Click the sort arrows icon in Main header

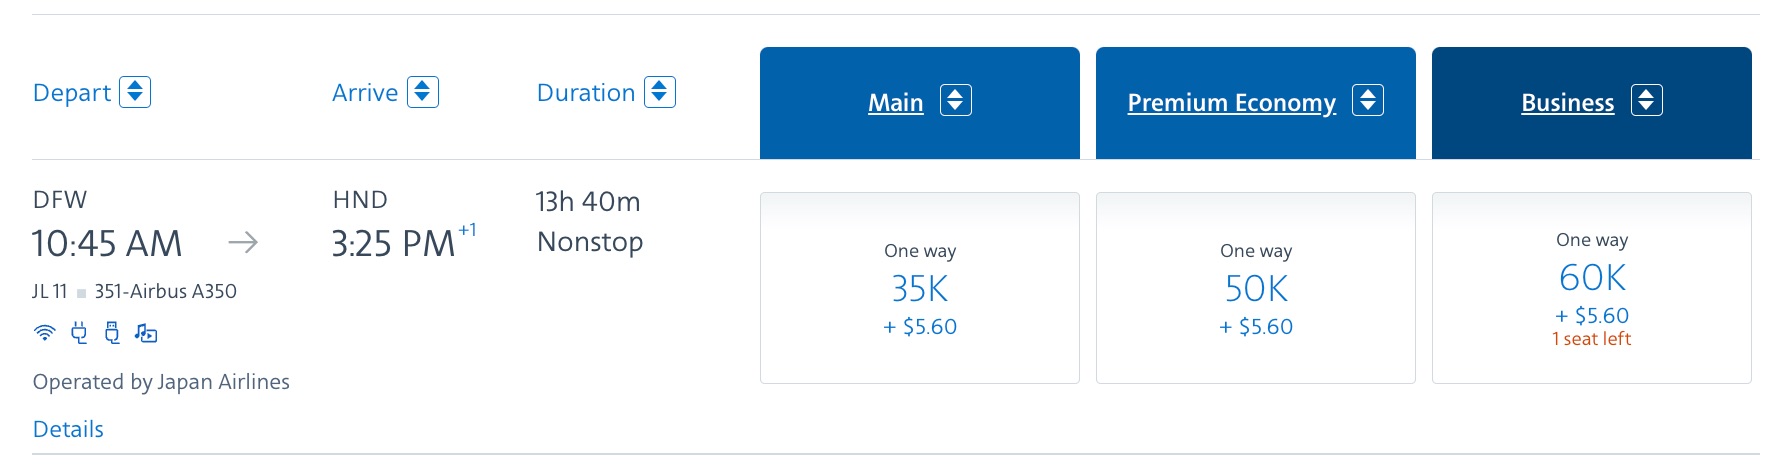coord(956,101)
